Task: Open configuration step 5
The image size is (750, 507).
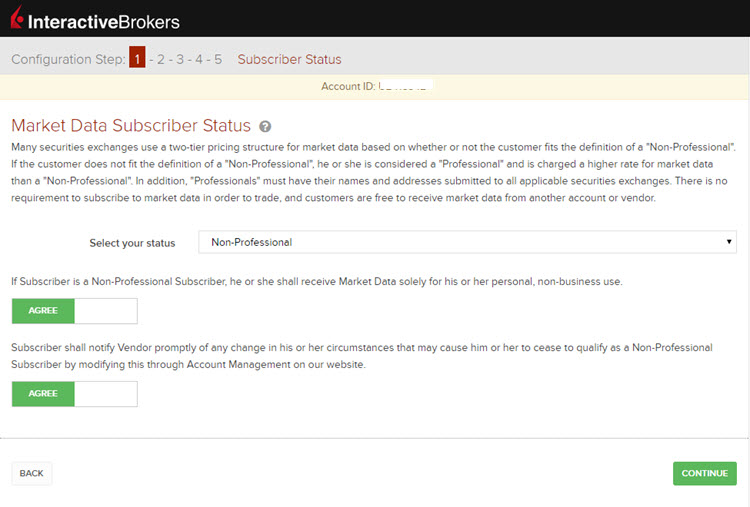Action: coord(218,59)
